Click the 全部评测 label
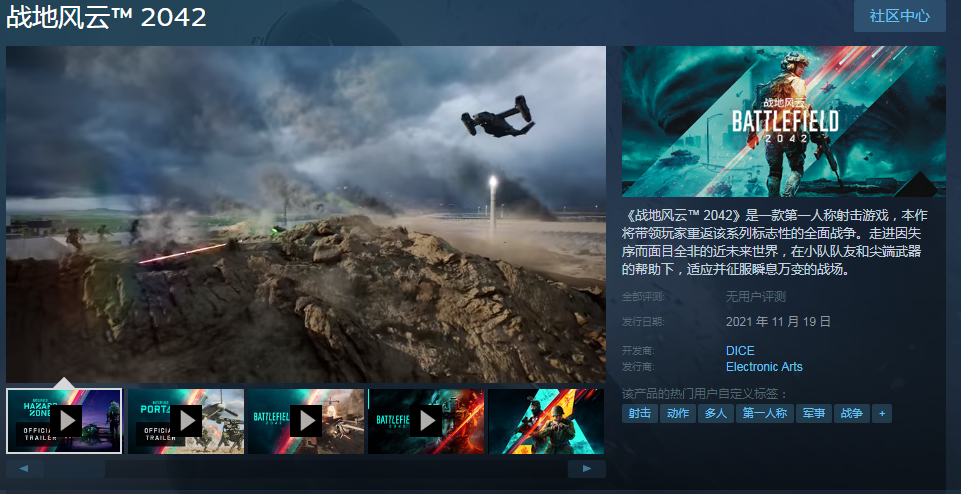The height and width of the screenshot is (494, 961). (x=643, y=297)
